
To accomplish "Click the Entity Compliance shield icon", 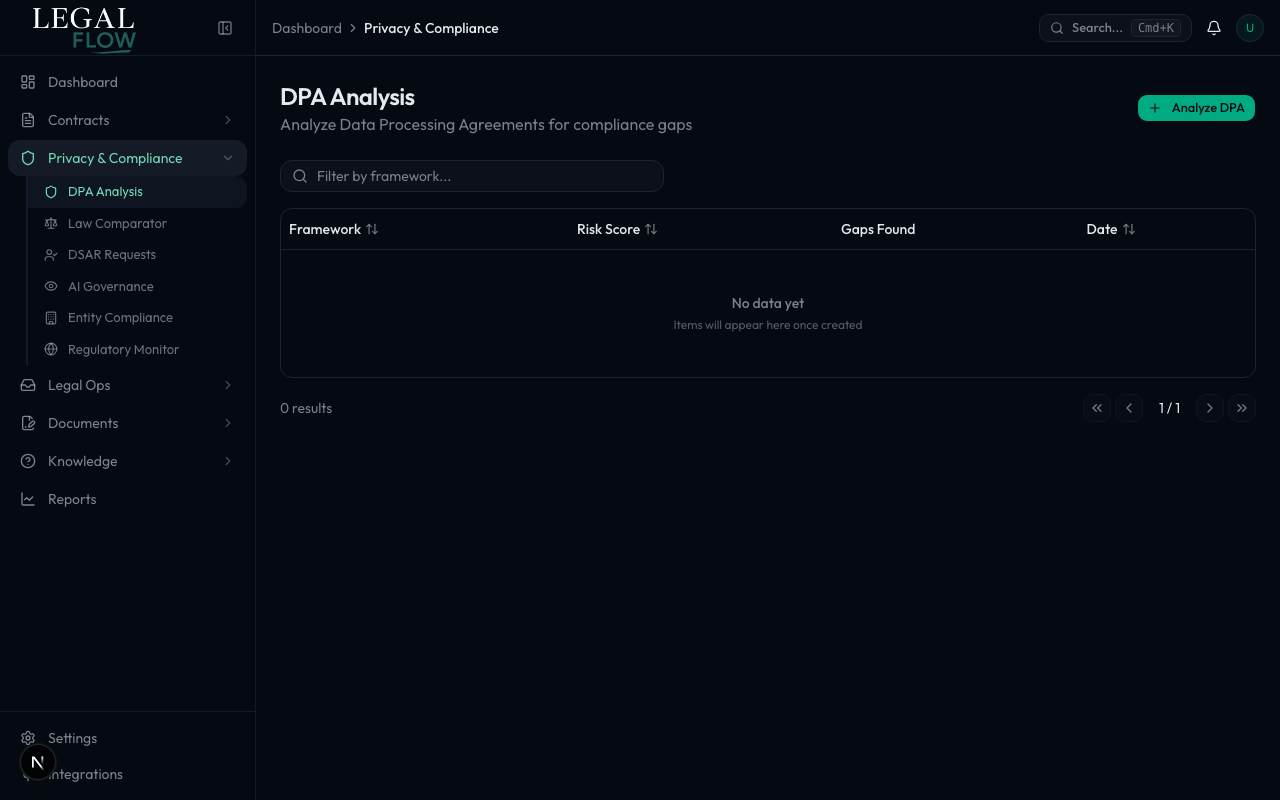I will [x=50, y=317].
